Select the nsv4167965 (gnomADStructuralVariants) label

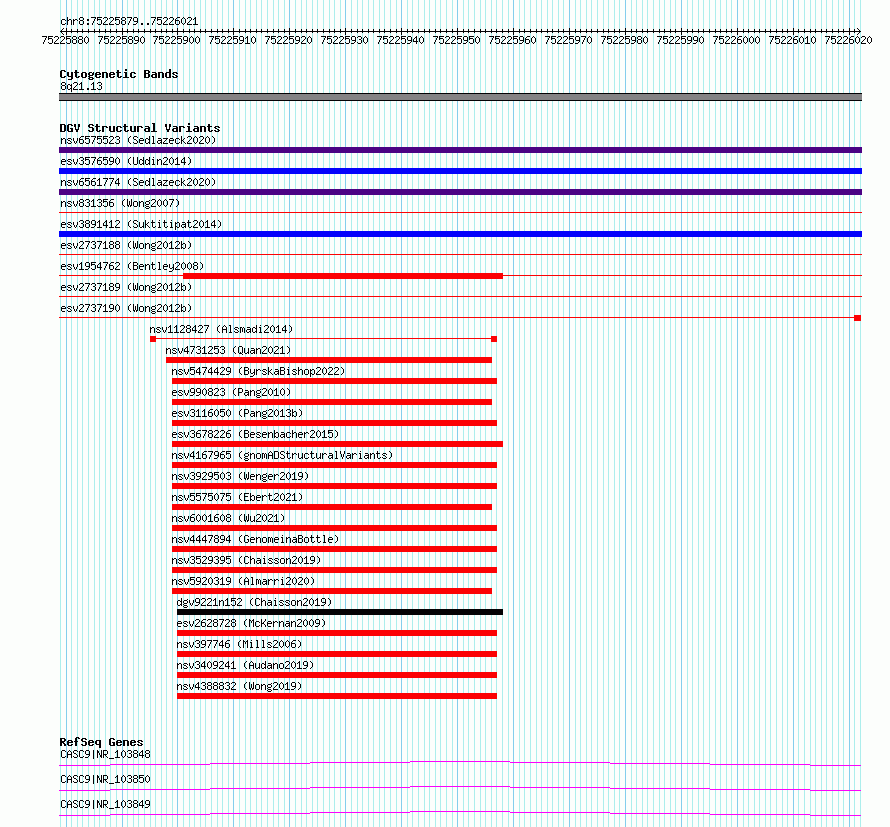tap(282, 455)
